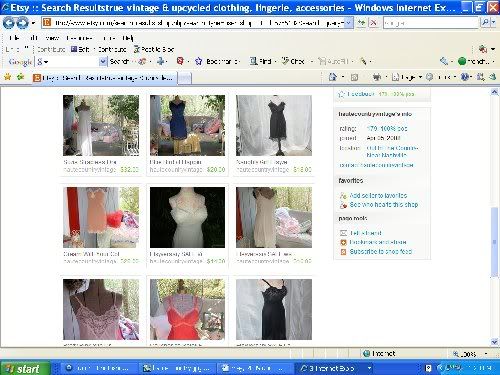The height and width of the screenshot is (375, 500).
Task: Open the pink lace camisole thumbnail
Action: [101, 309]
